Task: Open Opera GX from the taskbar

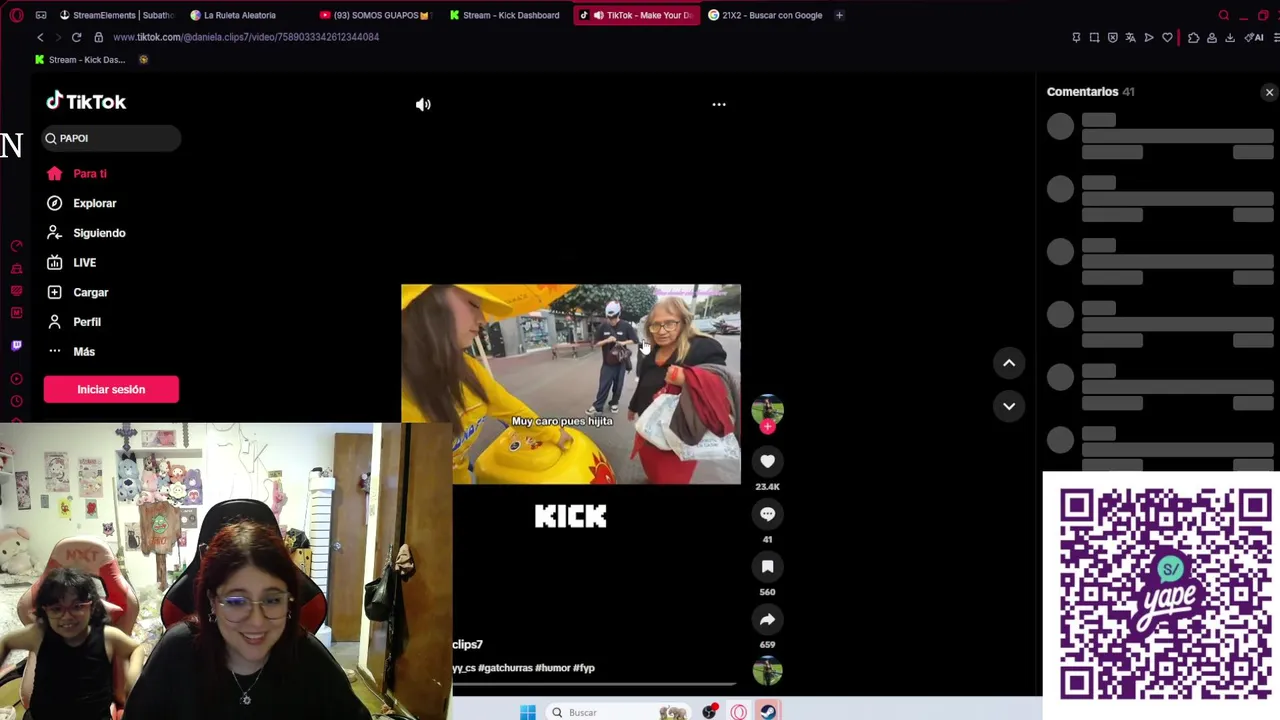Action: [x=738, y=712]
